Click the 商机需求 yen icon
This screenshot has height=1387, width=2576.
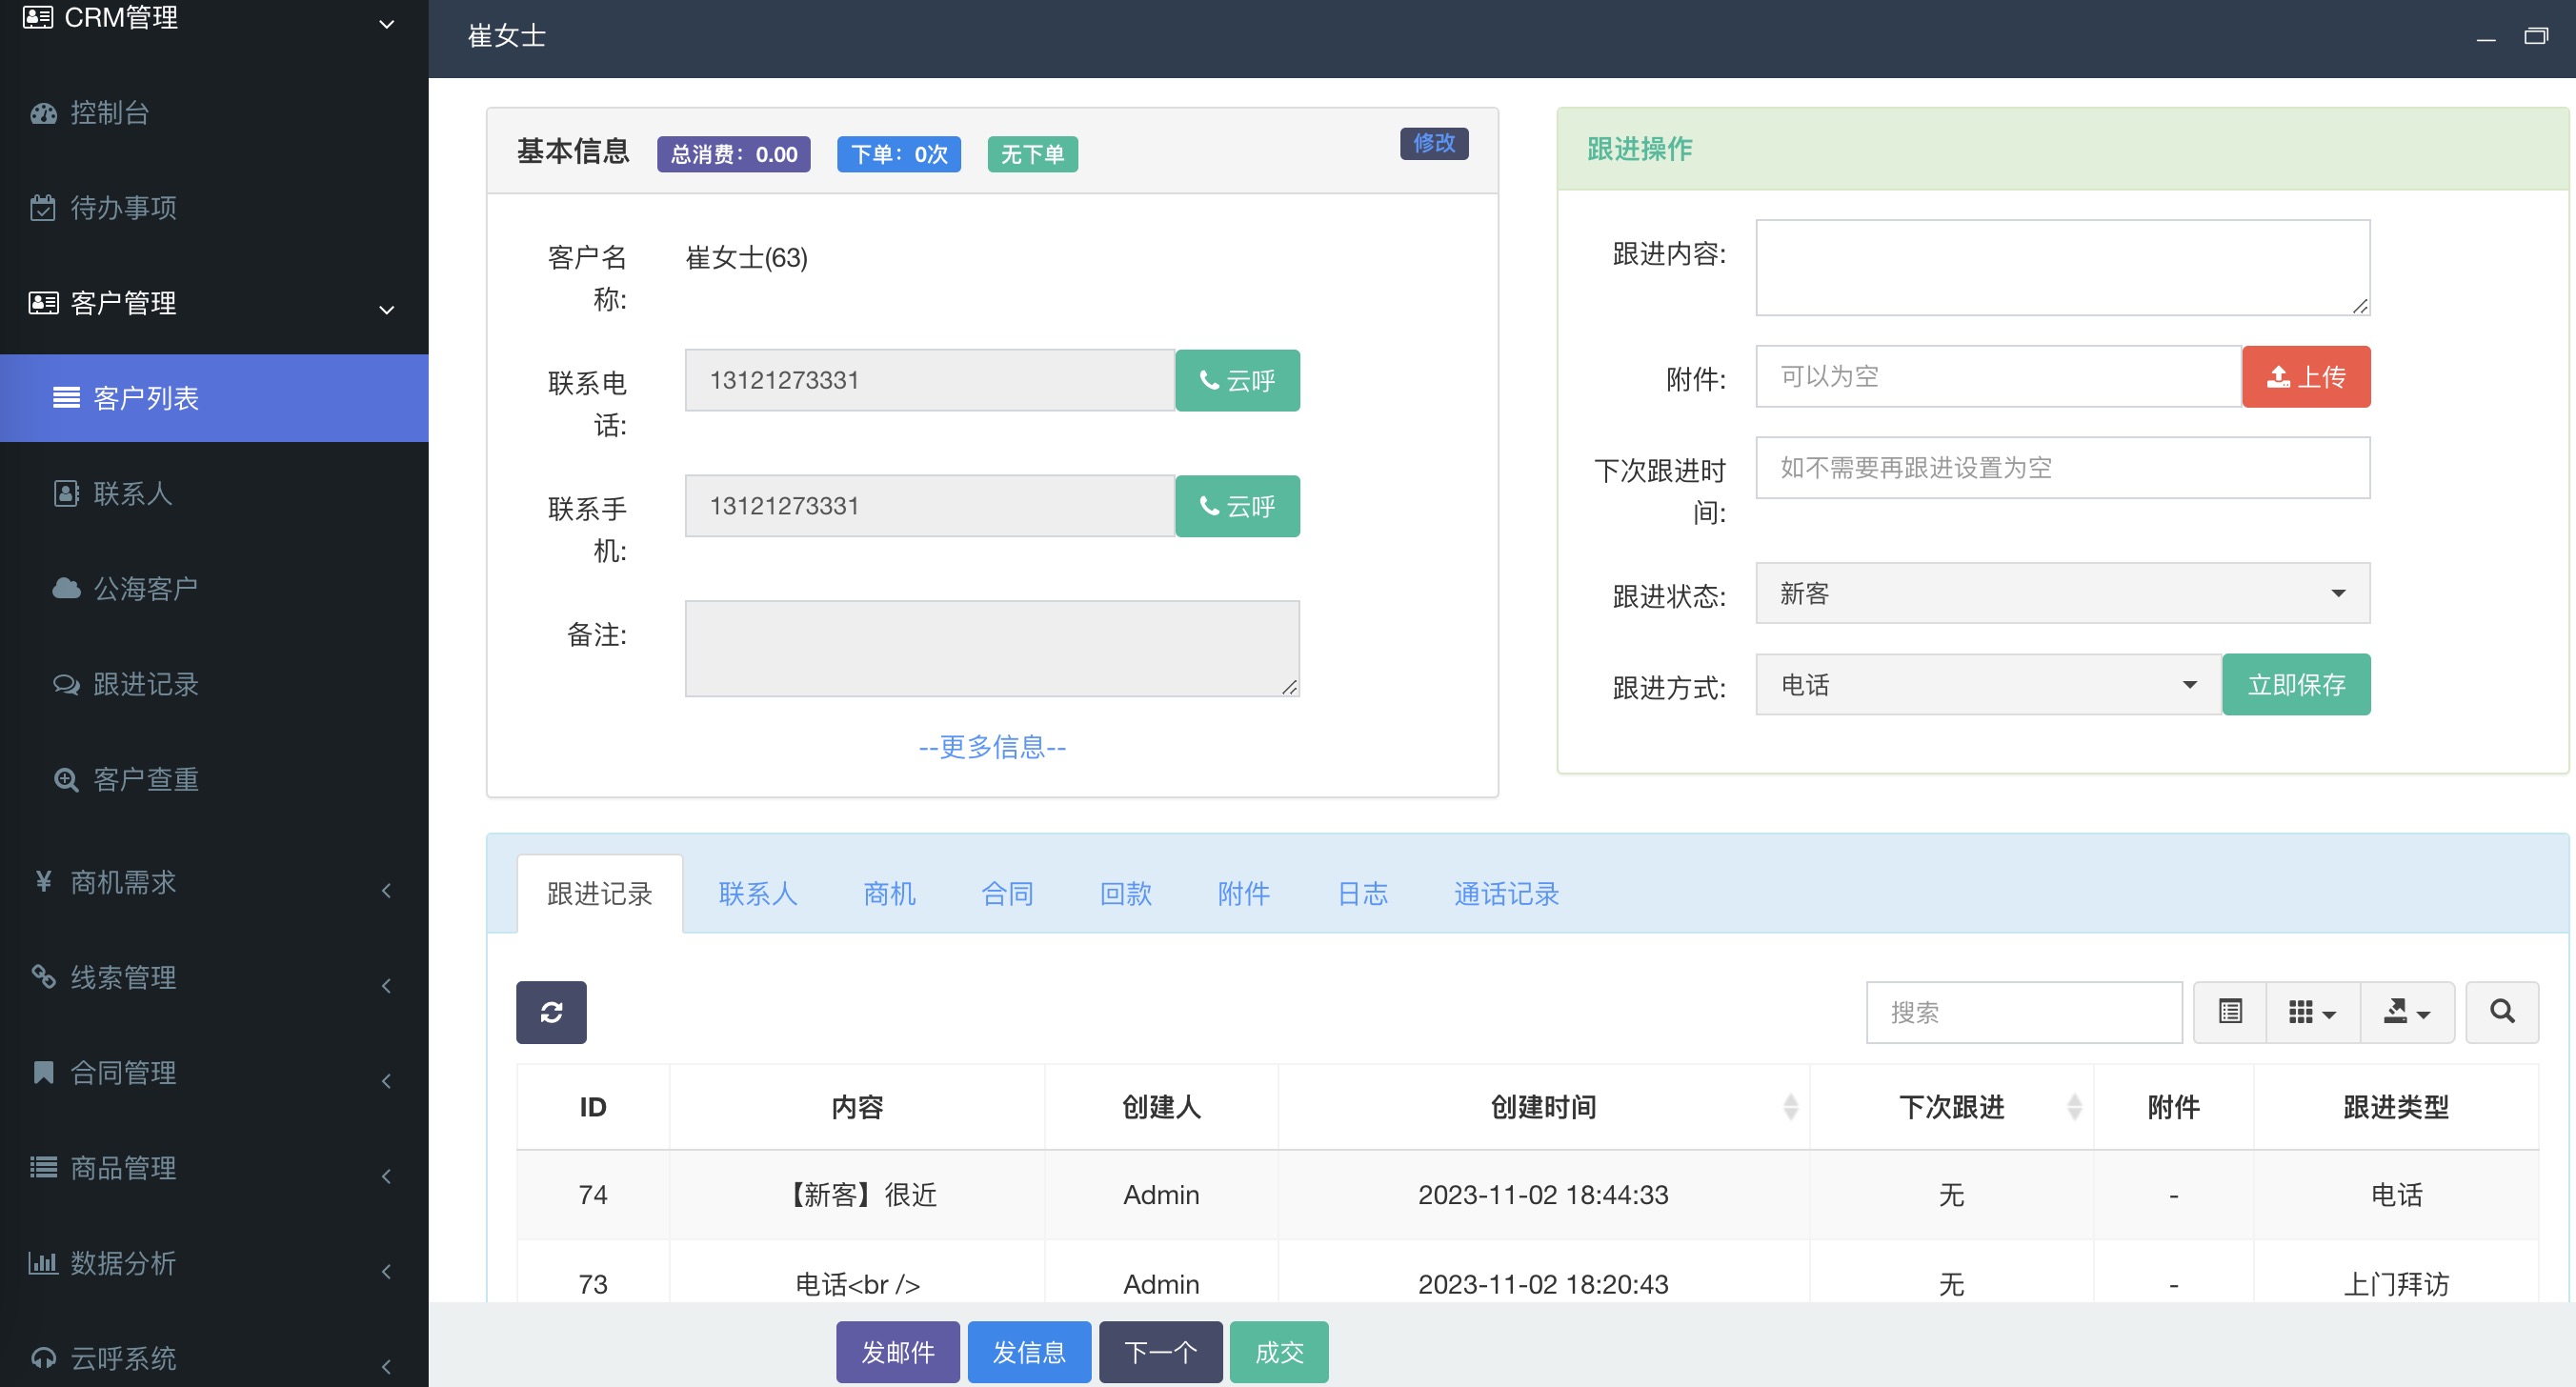tap(43, 881)
